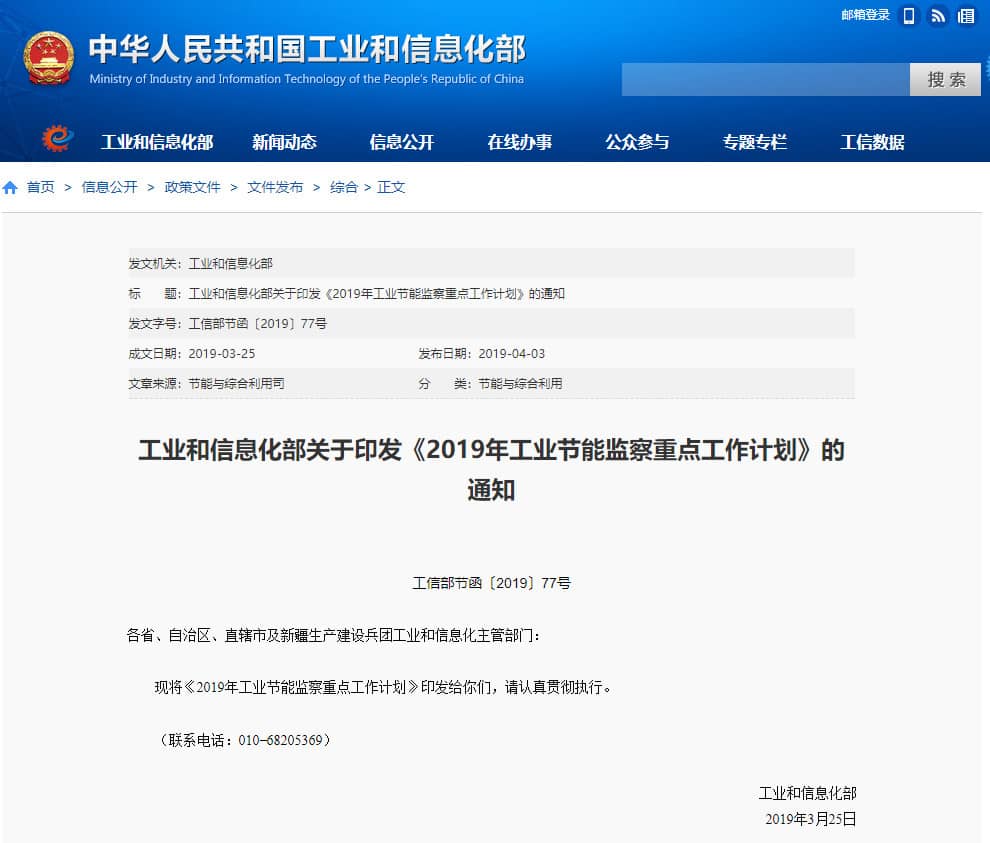Open the 信息公开 navigation tab
The image size is (990, 843).
click(402, 142)
